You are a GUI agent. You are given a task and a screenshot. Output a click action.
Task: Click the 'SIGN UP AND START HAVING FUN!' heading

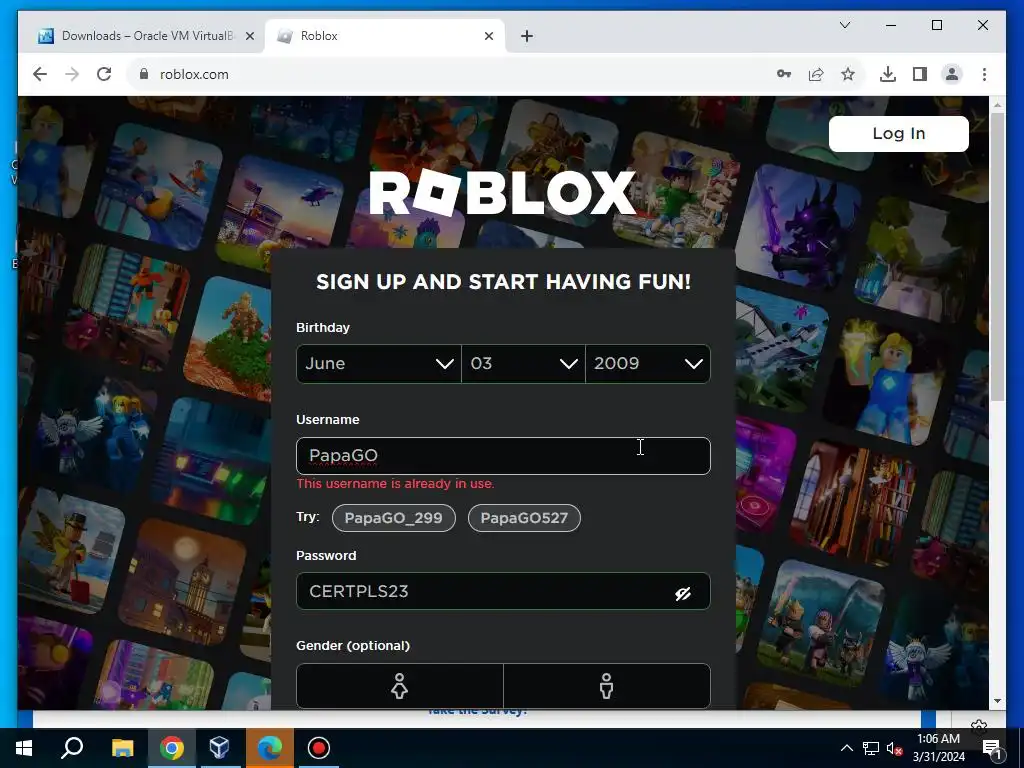point(503,281)
